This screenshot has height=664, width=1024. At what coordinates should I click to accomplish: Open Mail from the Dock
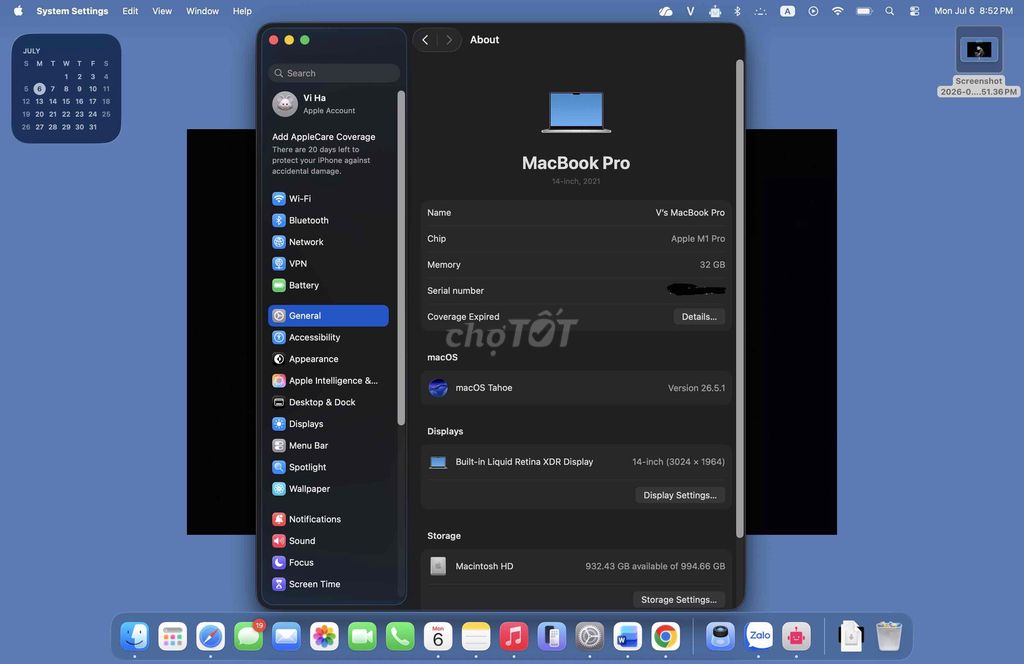pos(286,636)
